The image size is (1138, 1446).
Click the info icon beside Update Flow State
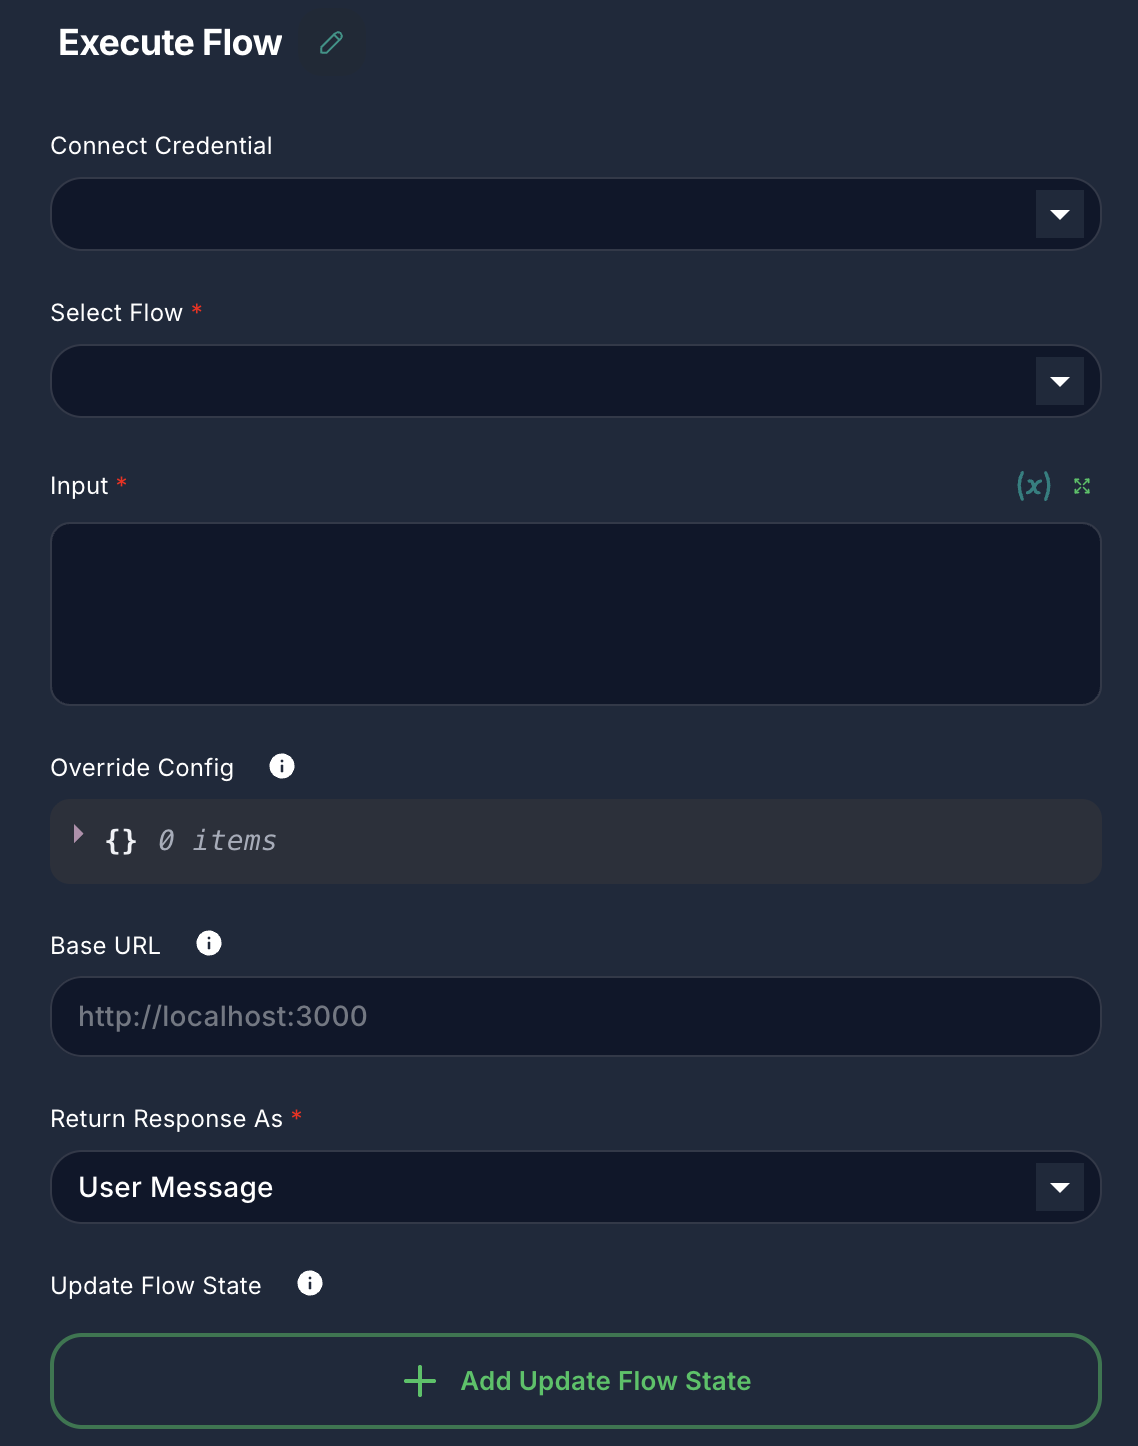tap(309, 1283)
